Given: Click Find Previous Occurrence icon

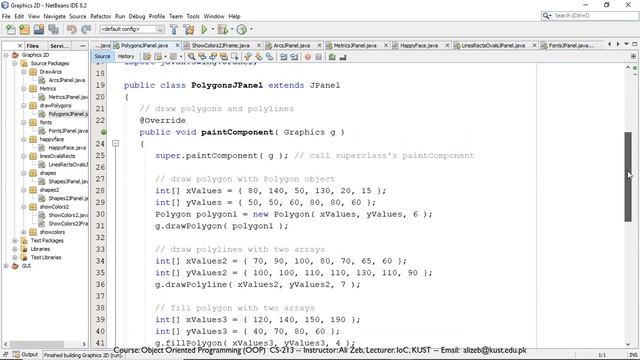Looking at the screenshot, I should [x=202, y=57].
